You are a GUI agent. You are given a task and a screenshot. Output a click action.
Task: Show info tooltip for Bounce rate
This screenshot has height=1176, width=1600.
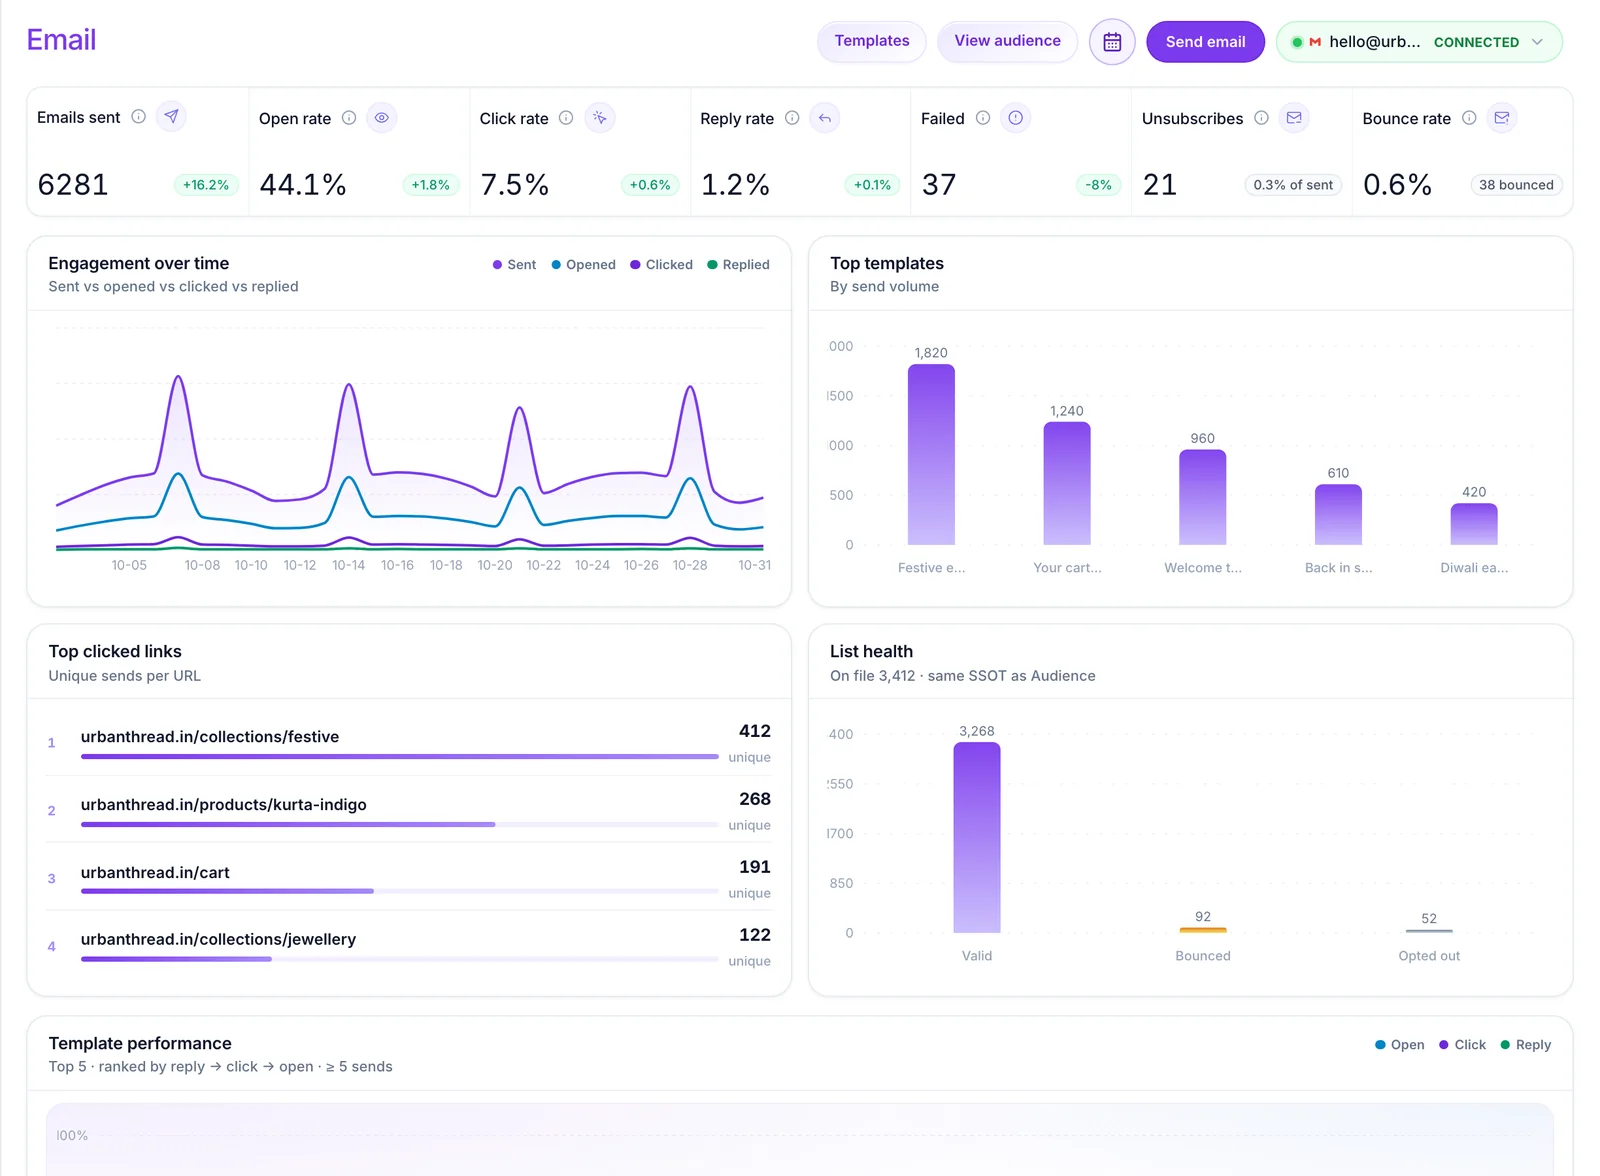(x=1469, y=118)
